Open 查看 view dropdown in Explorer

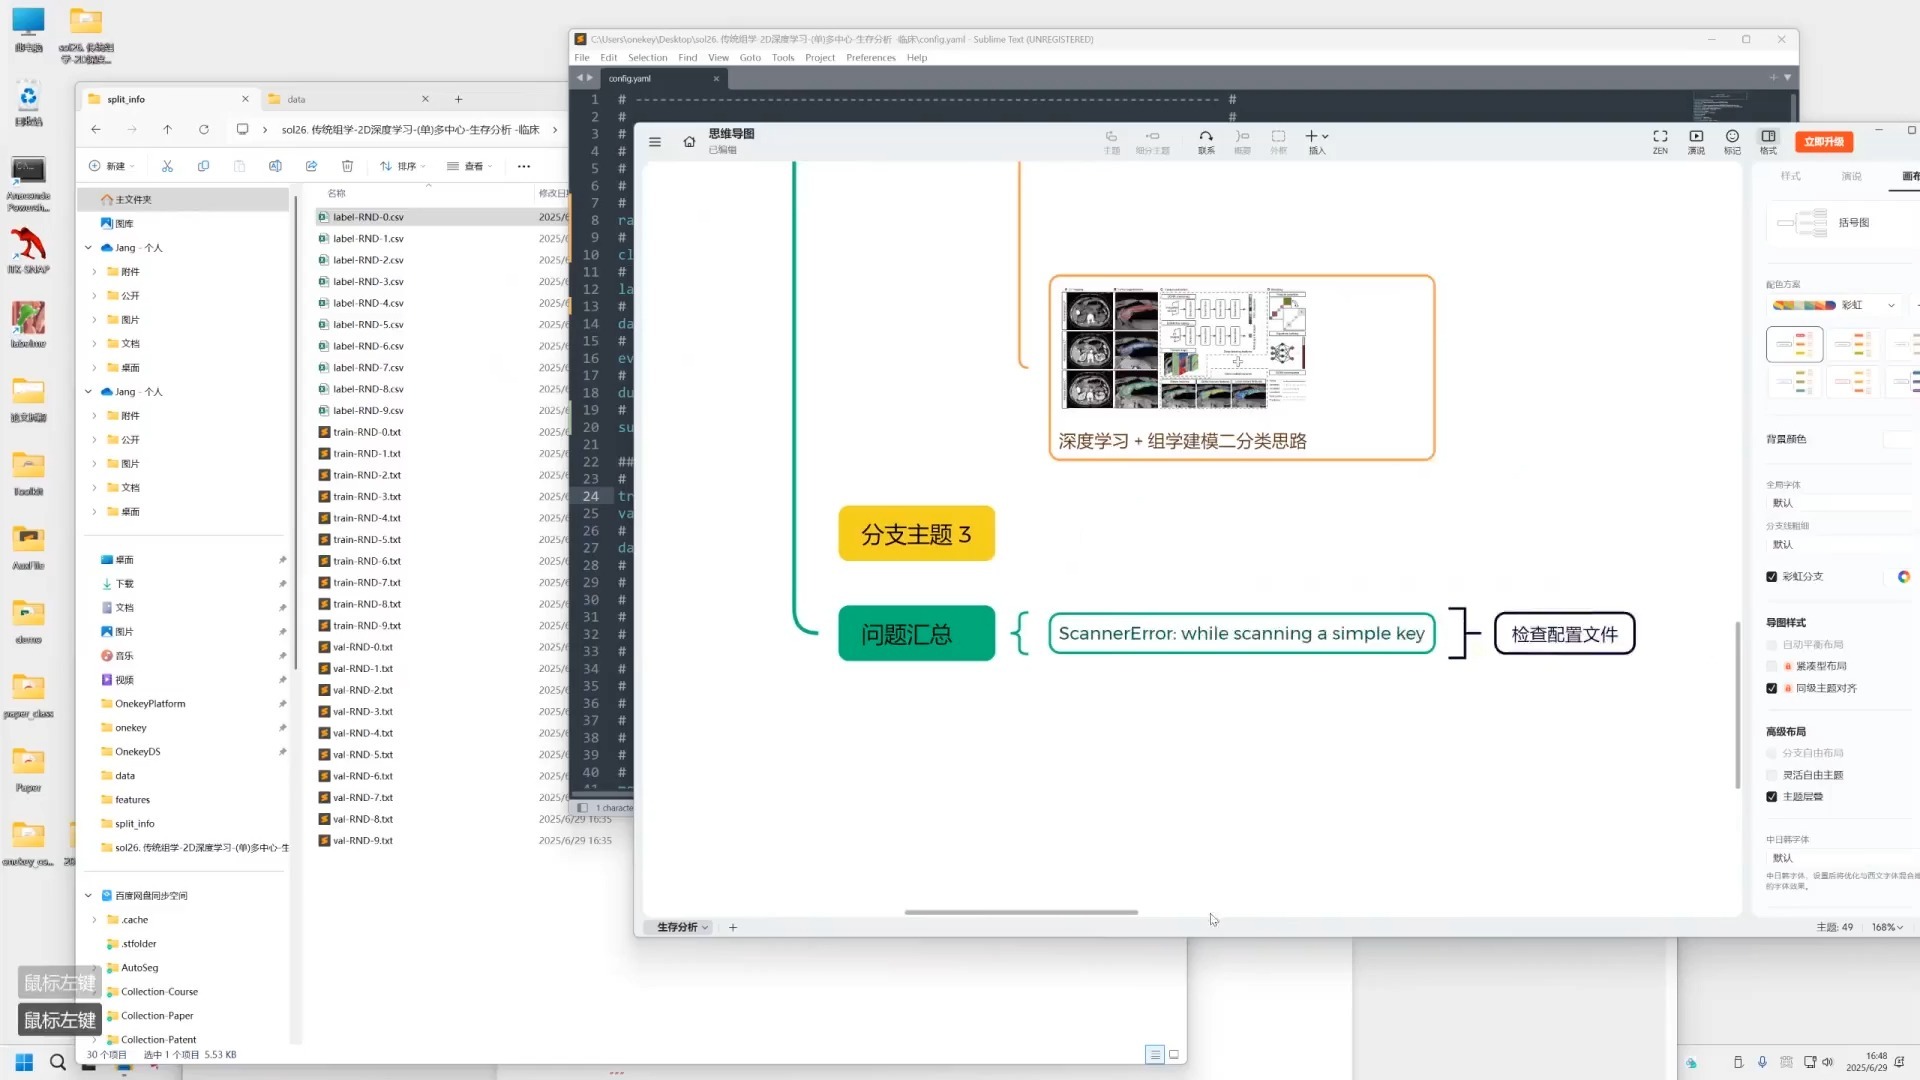tap(469, 166)
